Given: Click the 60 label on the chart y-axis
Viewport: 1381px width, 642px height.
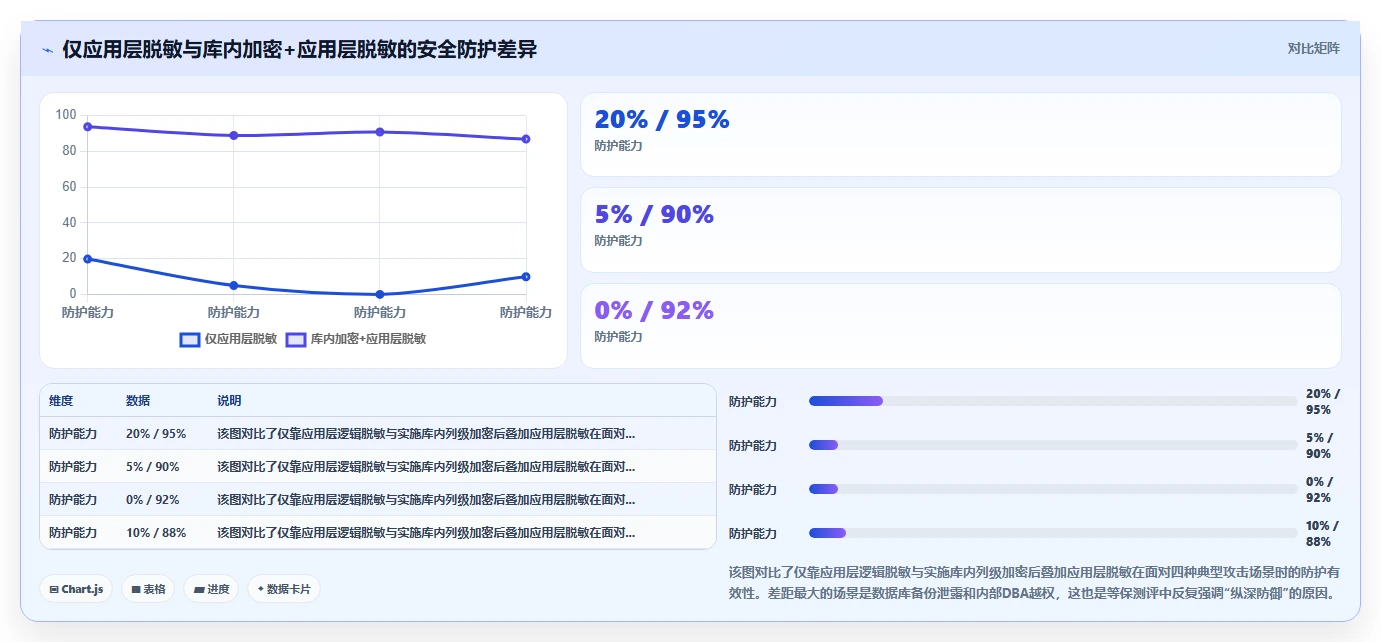Looking at the screenshot, I should [69, 187].
